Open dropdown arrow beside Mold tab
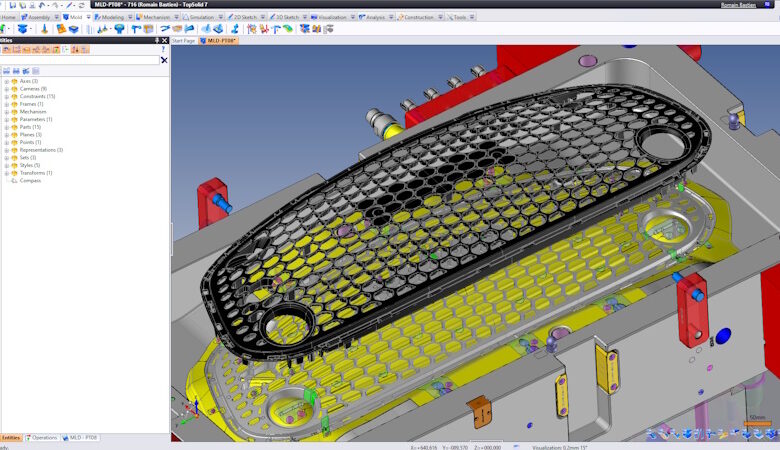Viewport: 780px width, 450px height. pyautogui.click(x=89, y=17)
